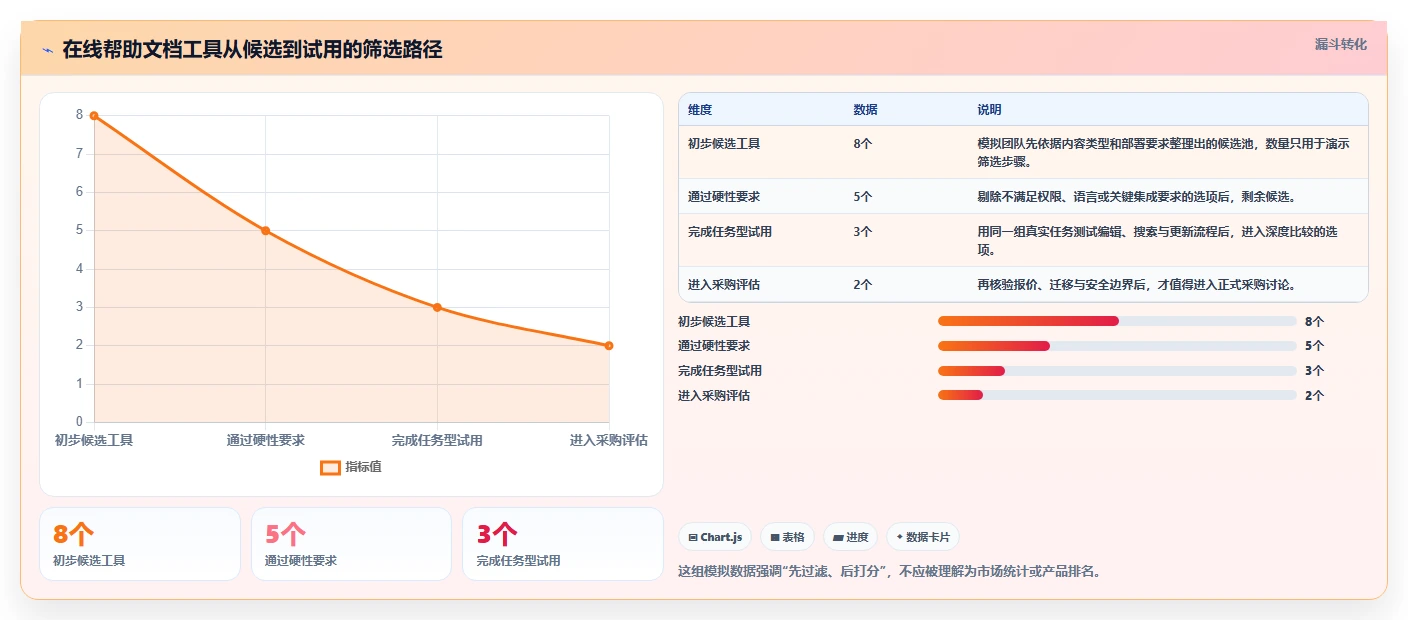Screen dimensions: 1408x620
Task: Click the 表格 chip
Action: (788, 537)
